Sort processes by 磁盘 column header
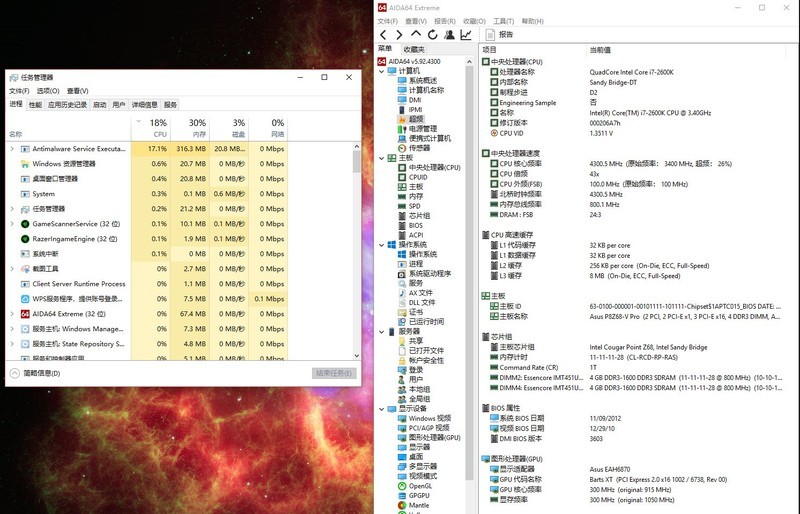800x514 pixels. 229,128
